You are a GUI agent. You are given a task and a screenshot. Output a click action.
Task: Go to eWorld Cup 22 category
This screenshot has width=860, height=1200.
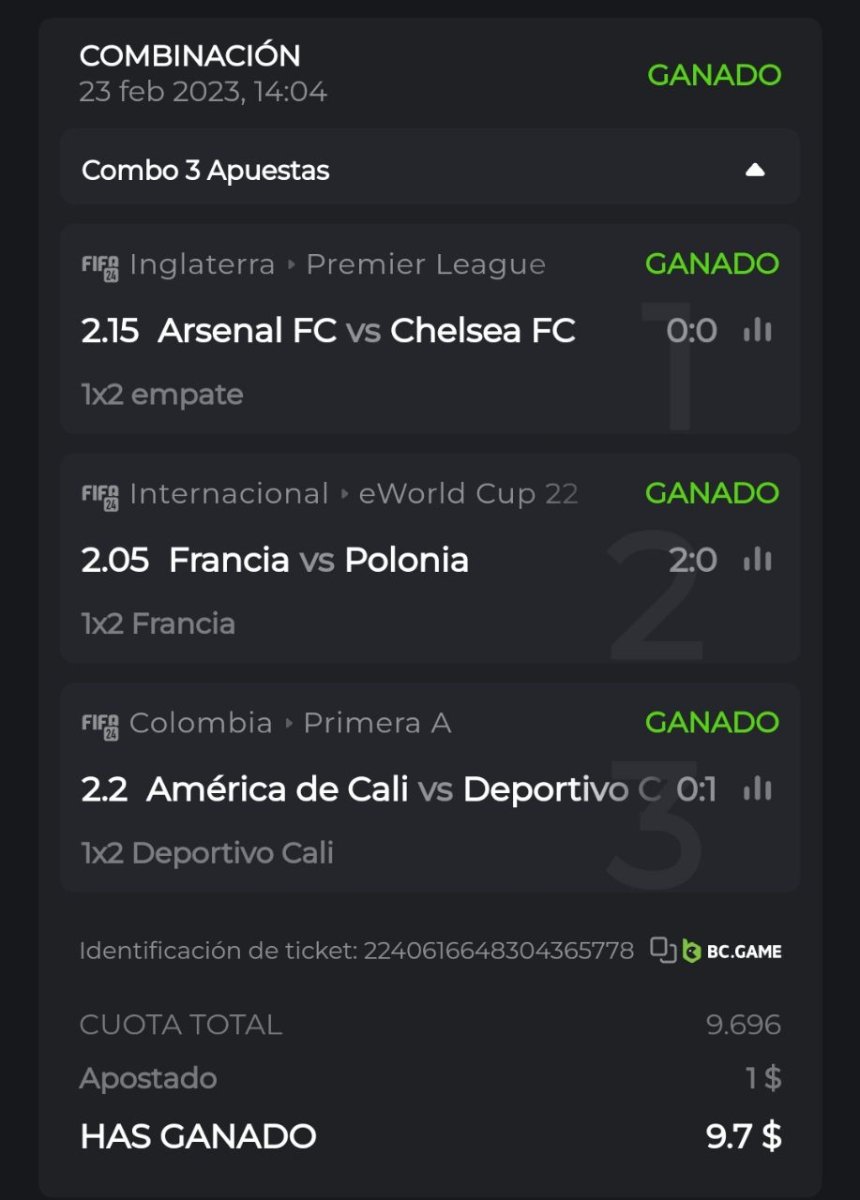coord(467,494)
